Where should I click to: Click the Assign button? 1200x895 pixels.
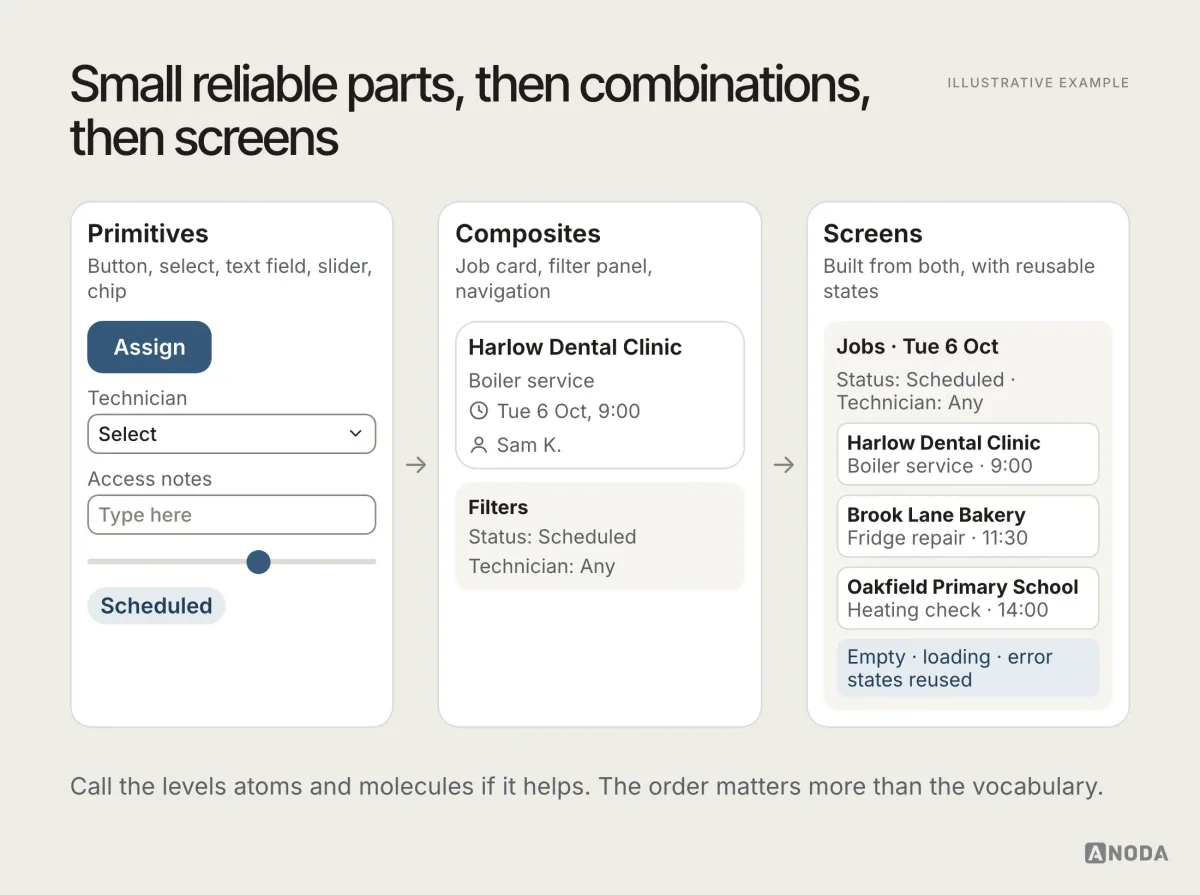149,347
